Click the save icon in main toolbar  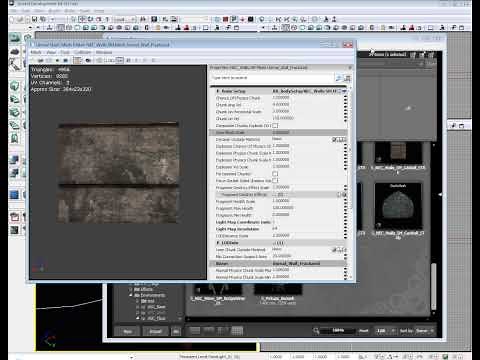pyautogui.click(x=34, y=20)
